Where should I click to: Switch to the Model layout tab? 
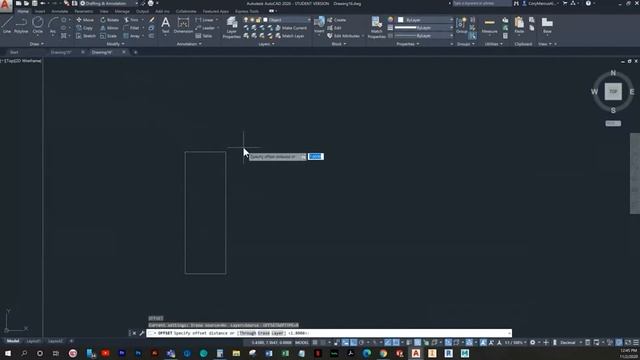coord(13,341)
